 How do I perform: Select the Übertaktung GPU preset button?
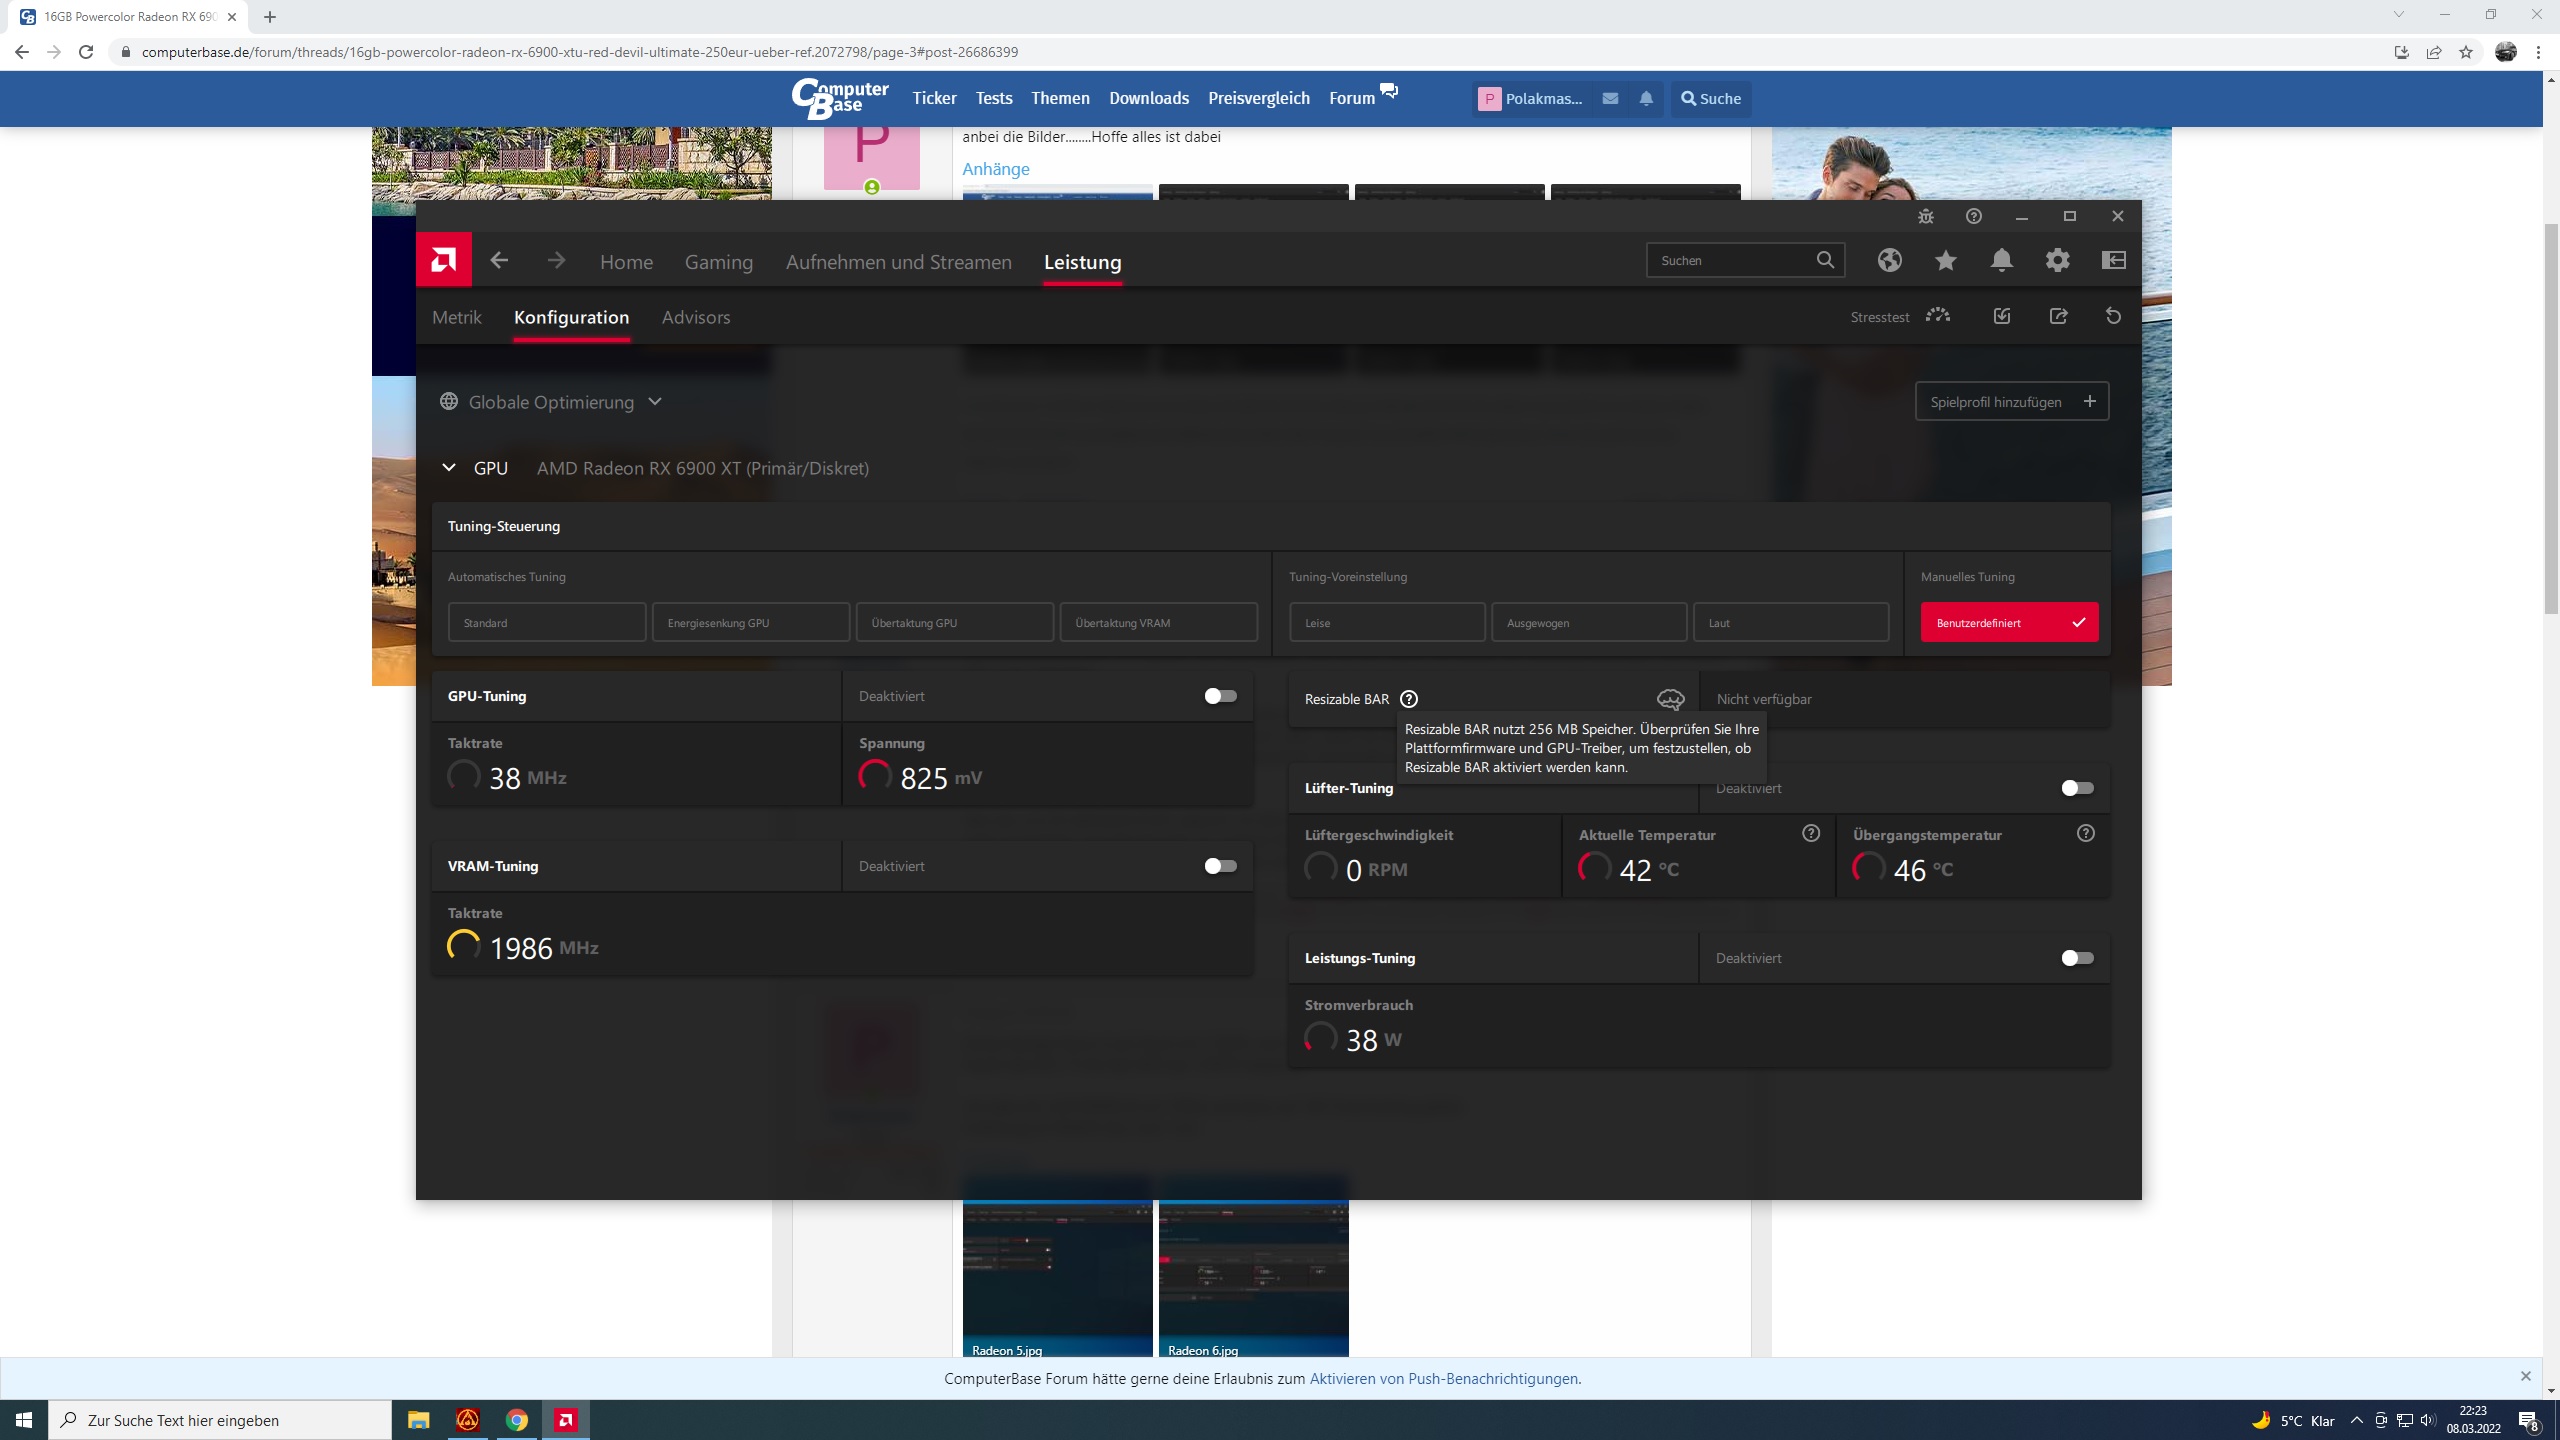coord(954,622)
